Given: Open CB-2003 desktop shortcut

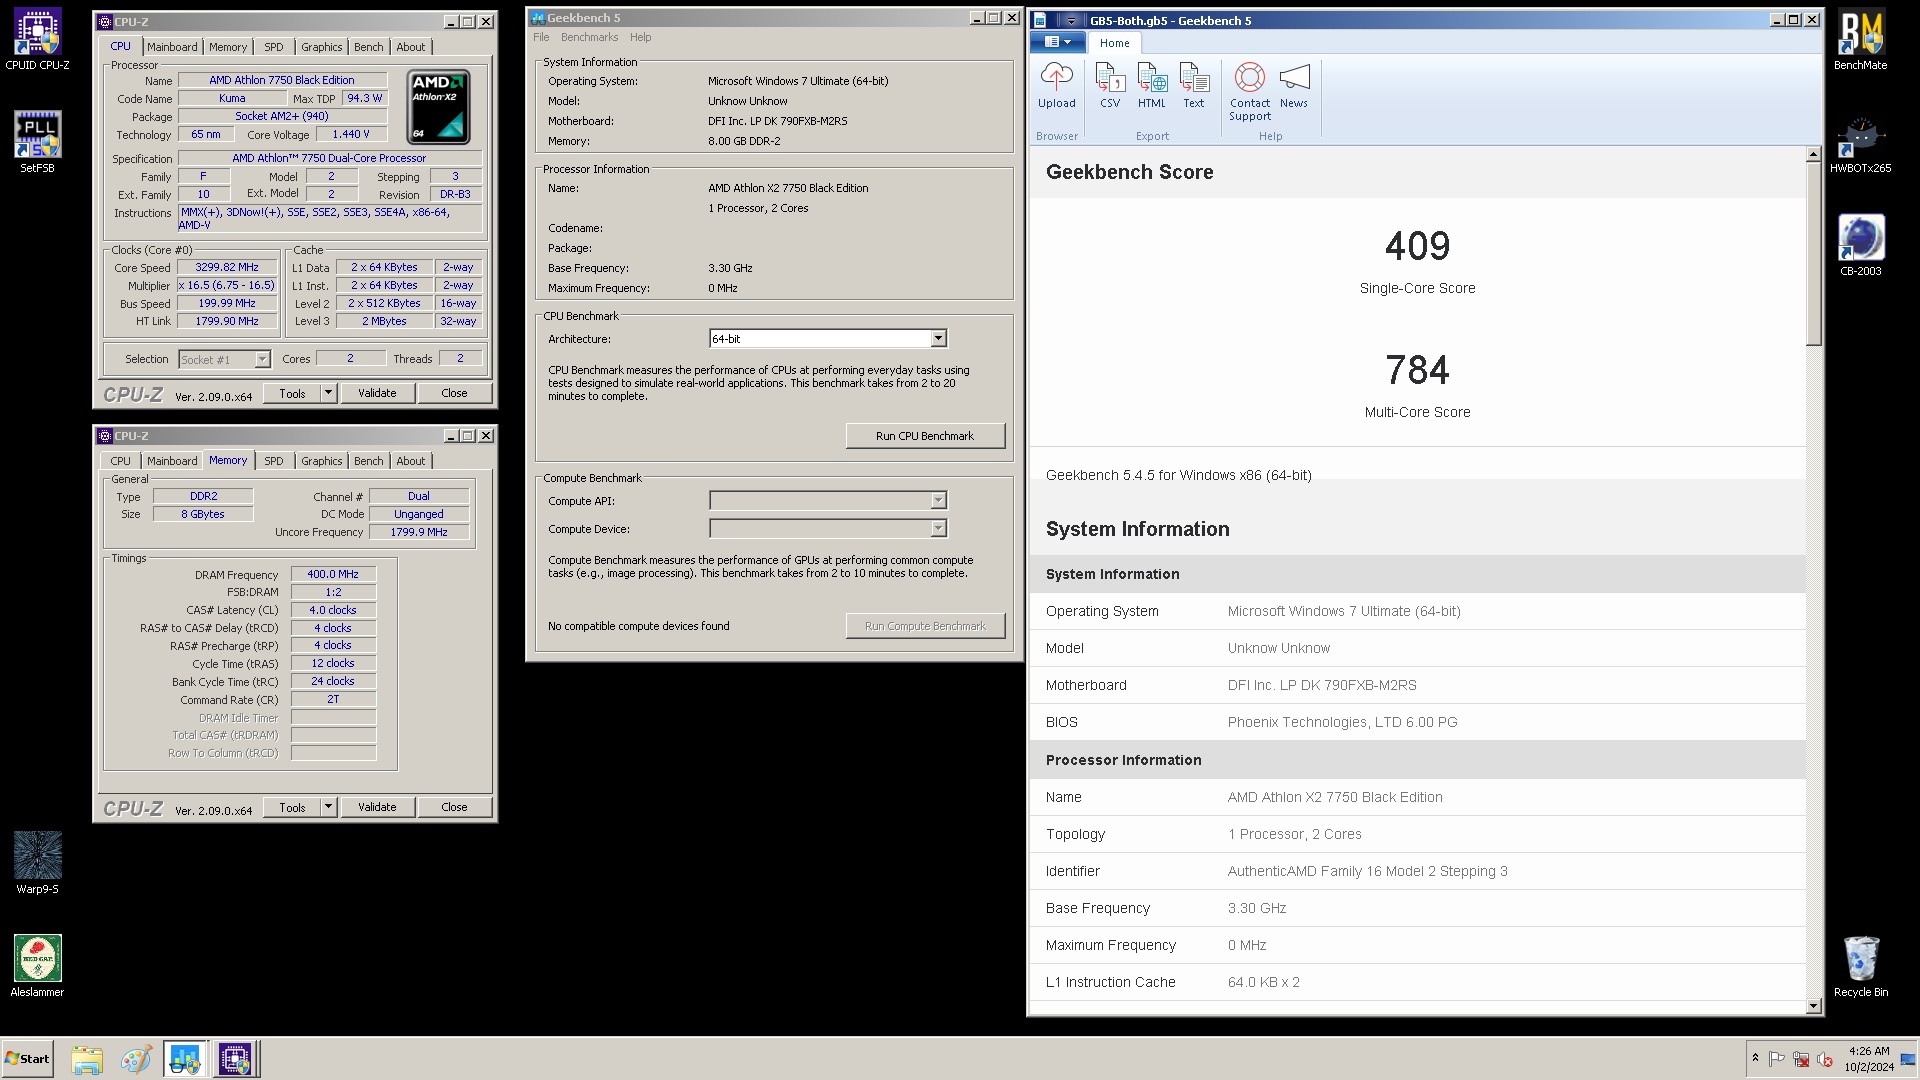Looking at the screenshot, I should coord(1861,246).
